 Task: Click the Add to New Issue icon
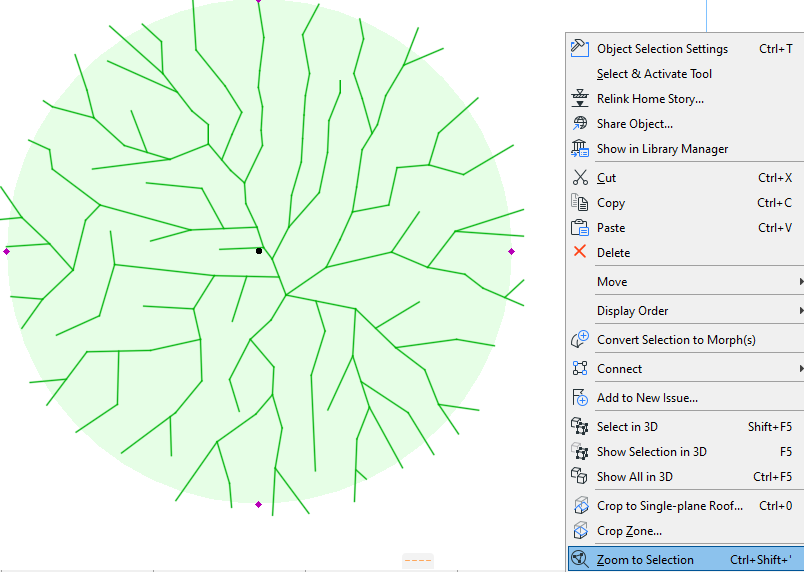tap(580, 397)
